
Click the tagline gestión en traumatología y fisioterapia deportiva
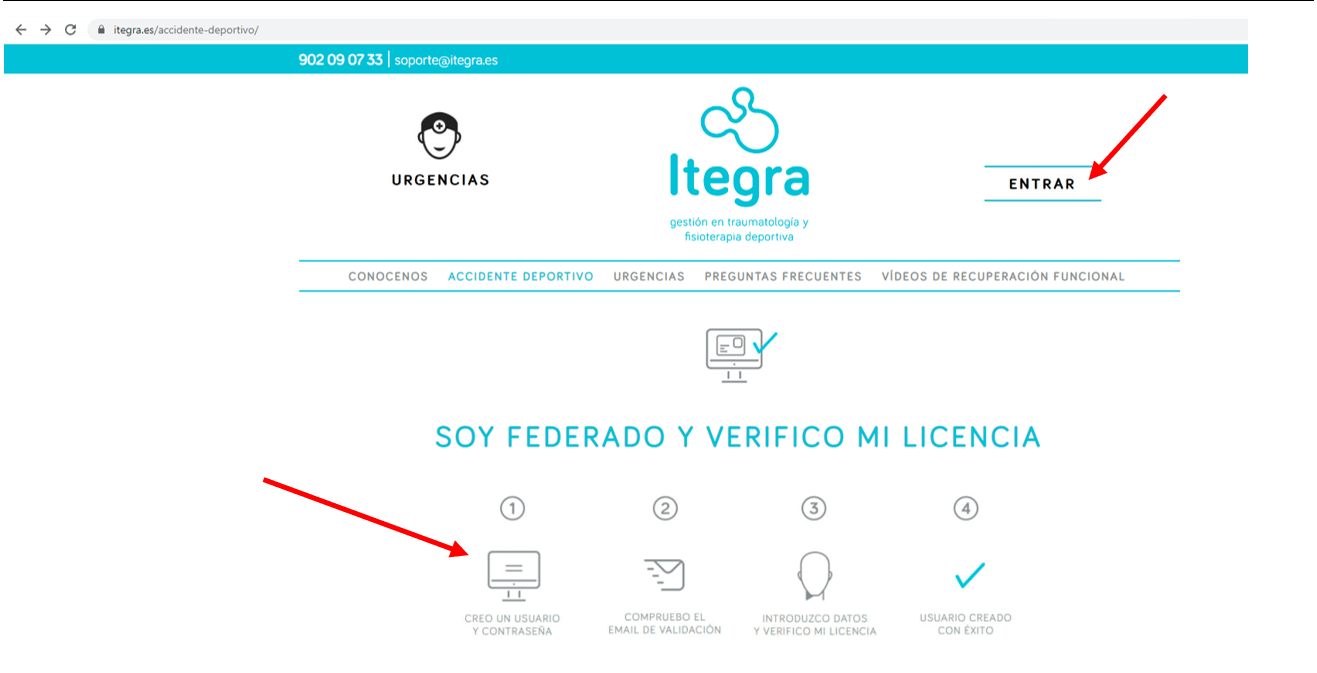pyautogui.click(x=739, y=229)
